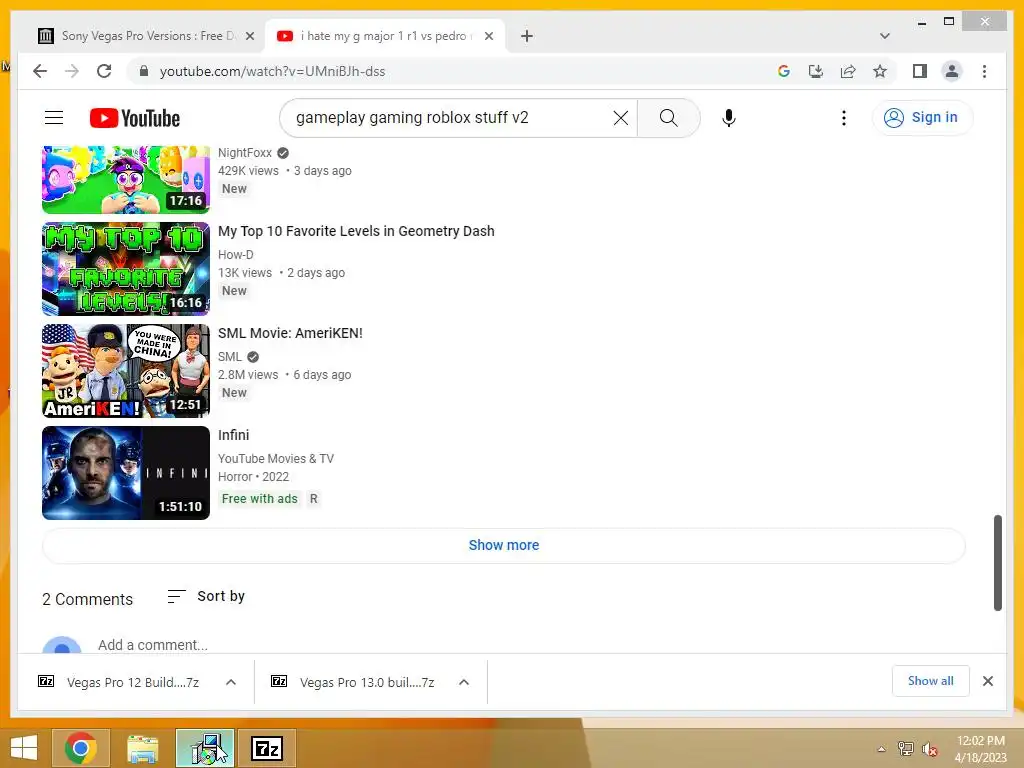The image size is (1024, 768).
Task: Open the SML channel name
Action: 230,357
